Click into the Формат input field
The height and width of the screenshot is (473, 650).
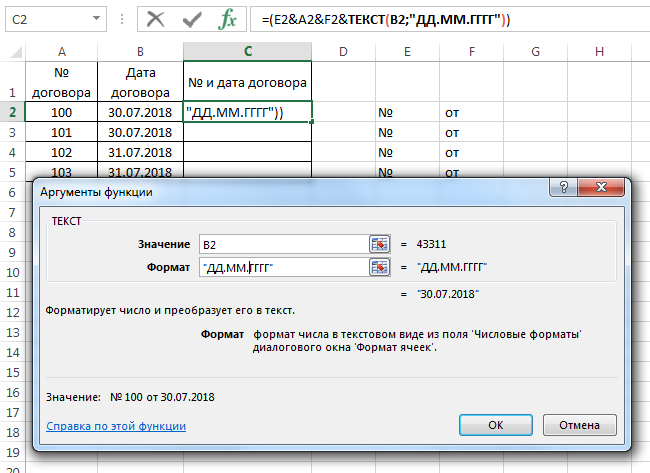[x=282, y=267]
